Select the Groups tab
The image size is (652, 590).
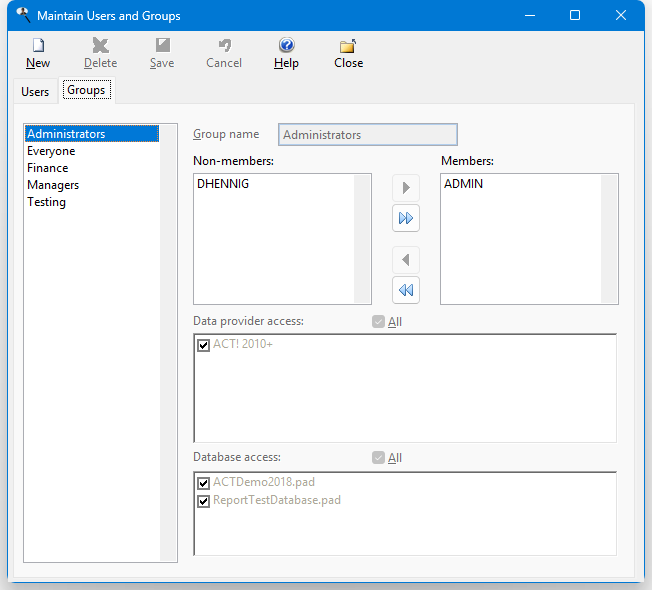(x=86, y=91)
